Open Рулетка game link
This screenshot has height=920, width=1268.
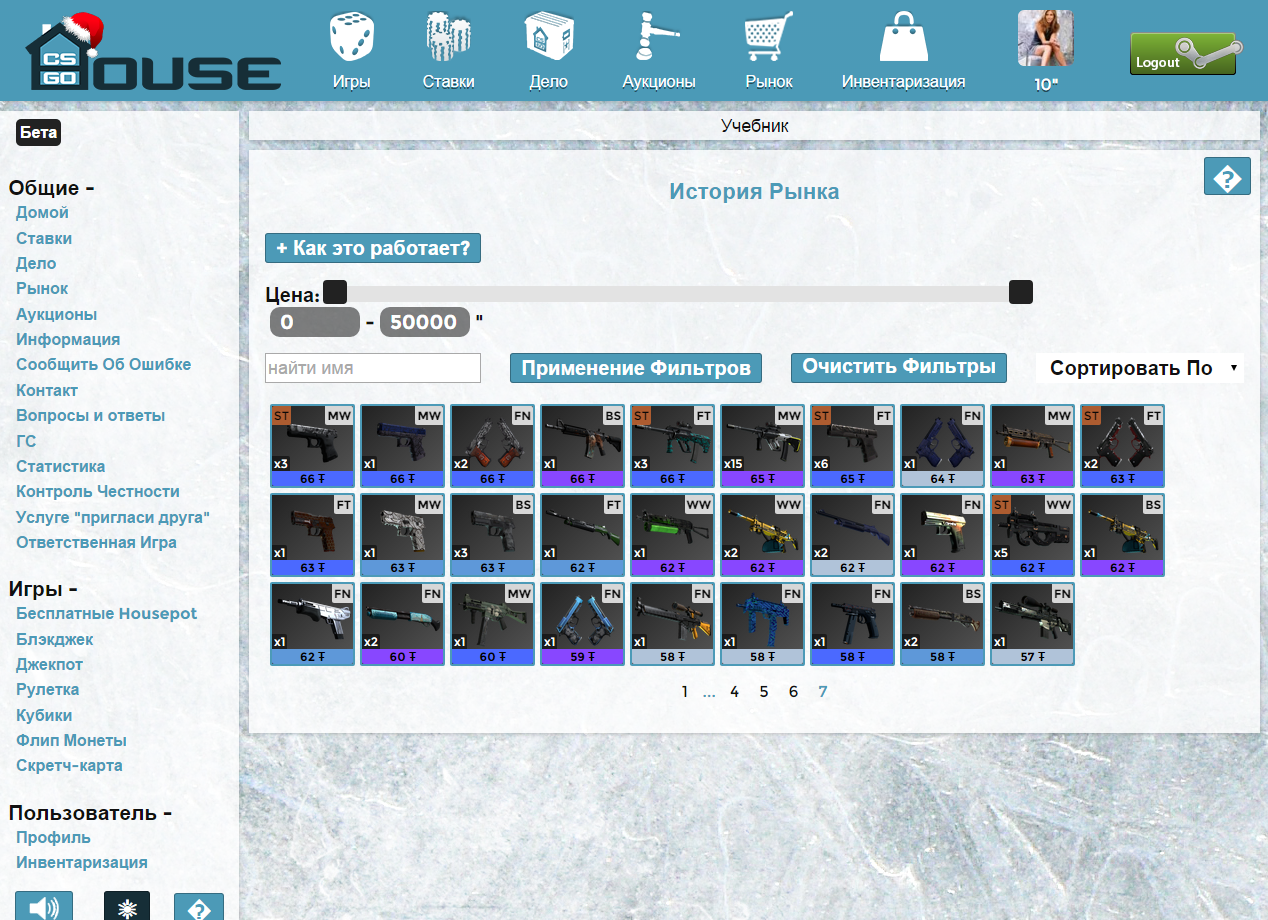point(48,690)
